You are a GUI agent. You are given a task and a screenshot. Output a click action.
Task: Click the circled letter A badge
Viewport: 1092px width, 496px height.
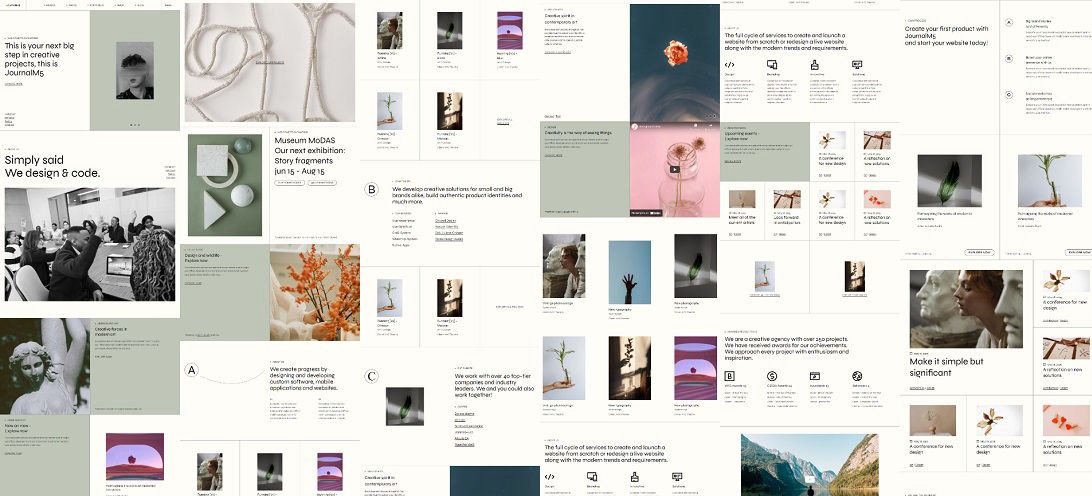click(191, 371)
